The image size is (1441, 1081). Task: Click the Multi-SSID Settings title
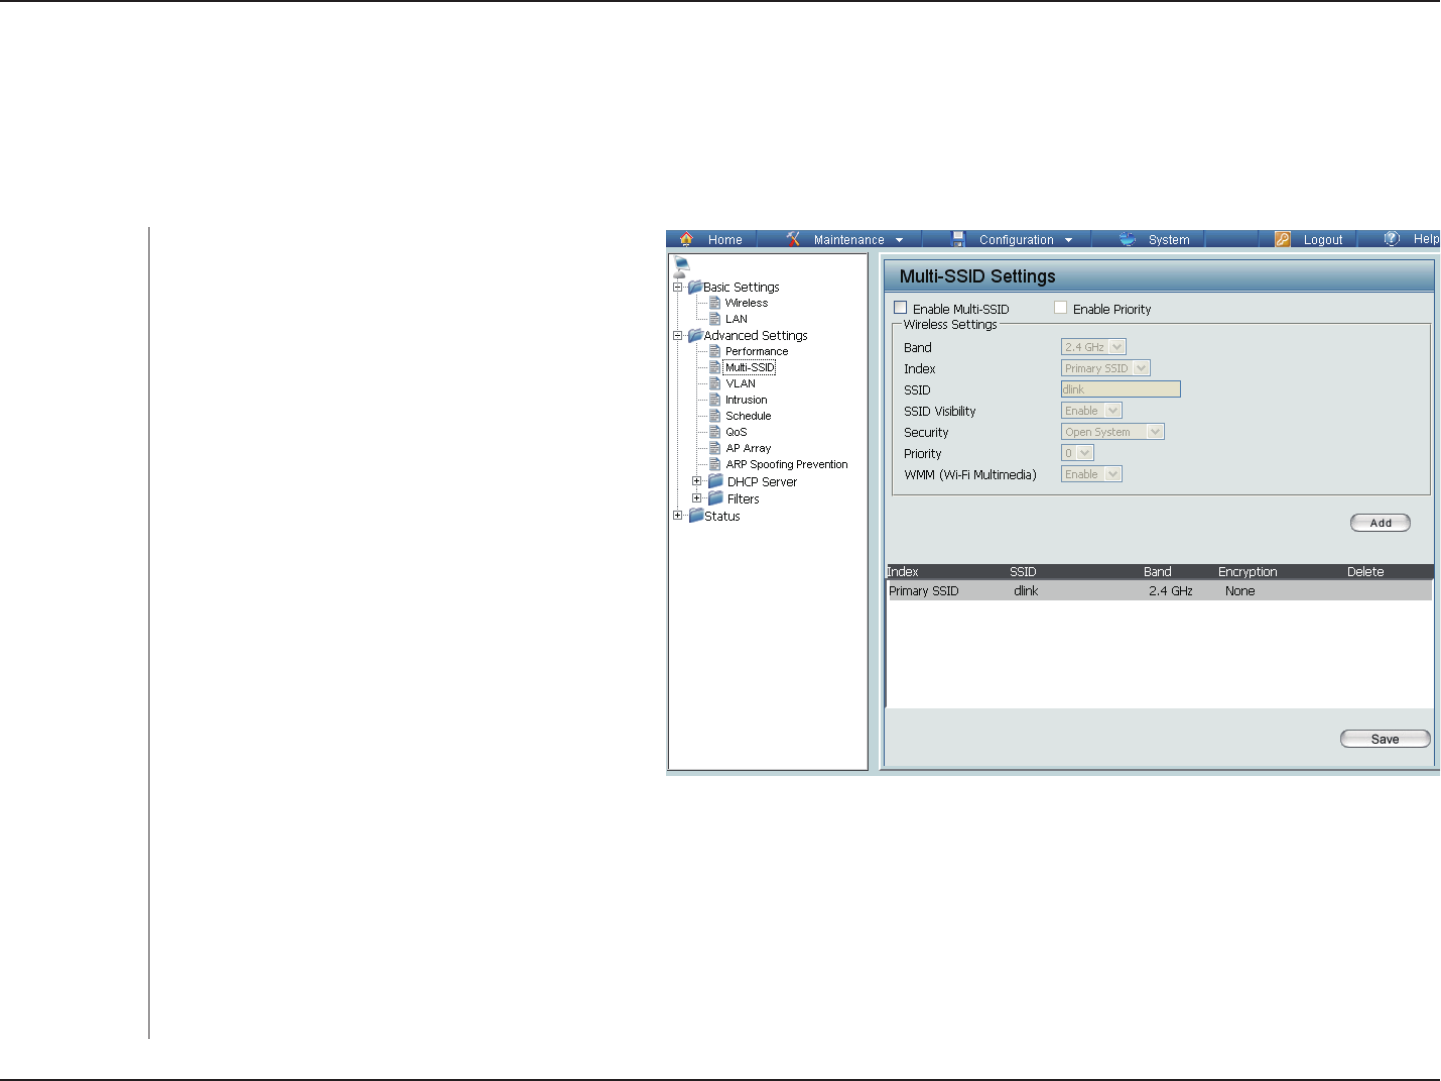click(977, 276)
